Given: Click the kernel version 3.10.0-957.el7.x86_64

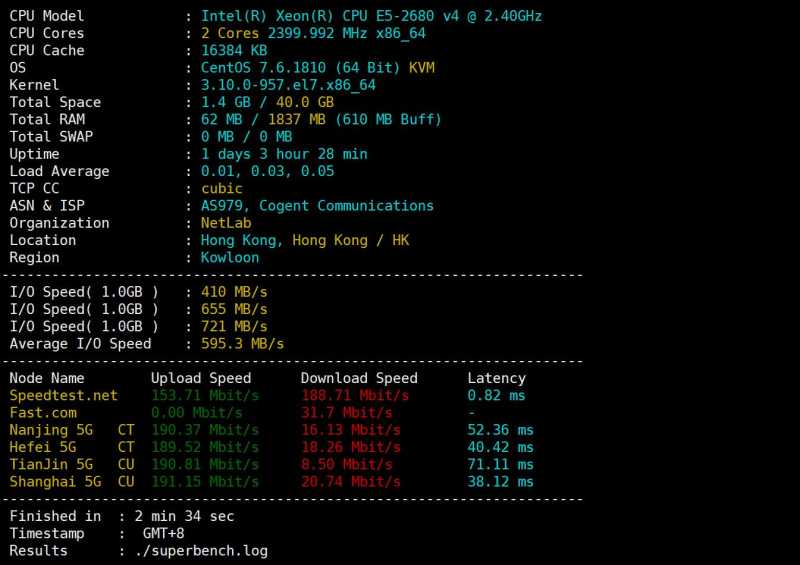Looking at the screenshot, I should point(288,85).
